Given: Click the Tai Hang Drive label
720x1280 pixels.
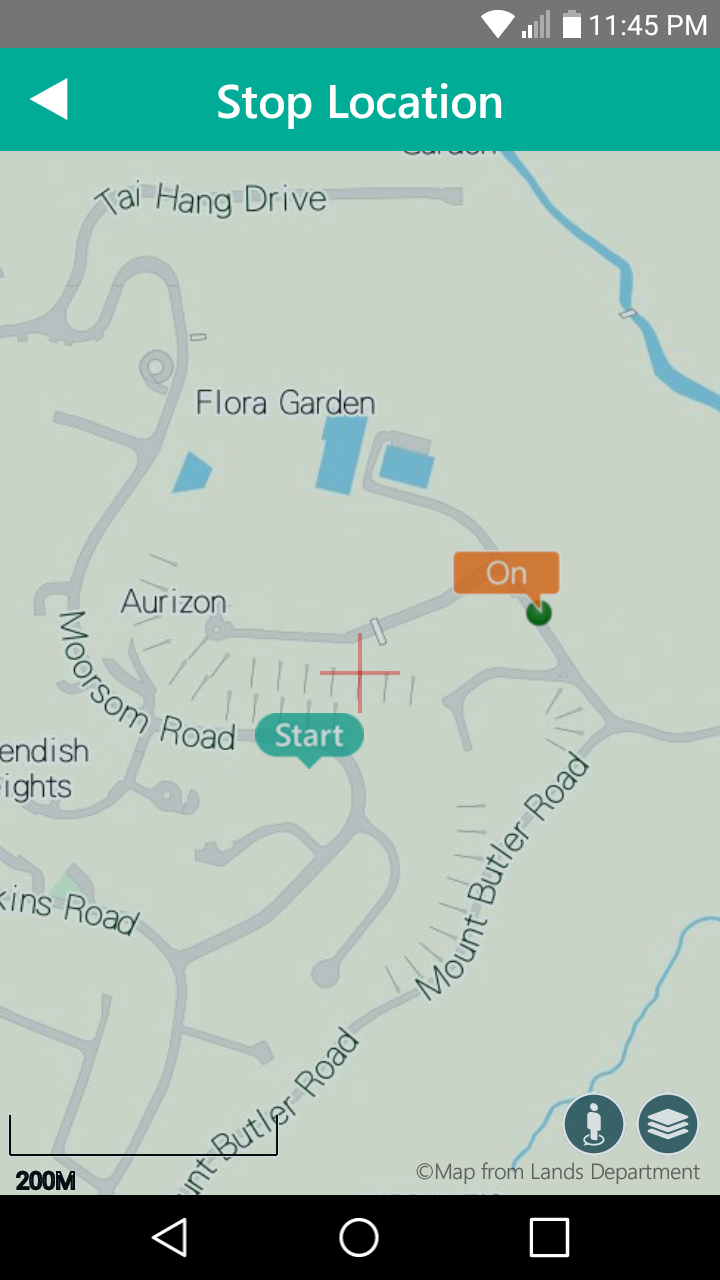Looking at the screenshot, I should [211, 198].
